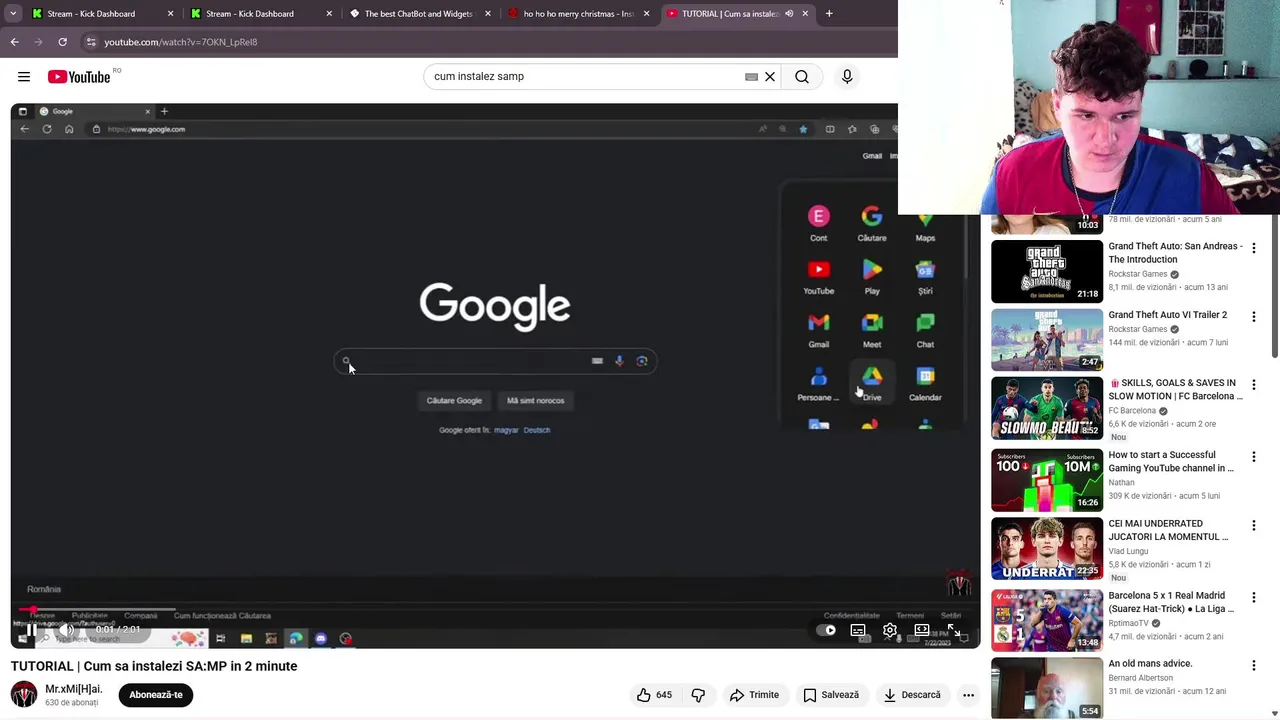Viewport: 1280px width, 720px height.
Task: Enter fullscreen mode in player
Action: click(x=954, y=630)
